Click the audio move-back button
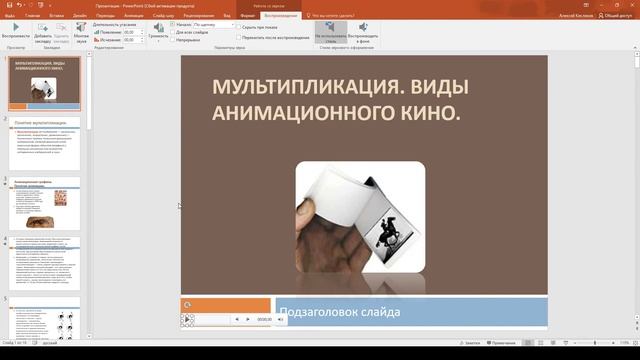The width and height of the screenshot is (640, 360). [x=237, y=320]
